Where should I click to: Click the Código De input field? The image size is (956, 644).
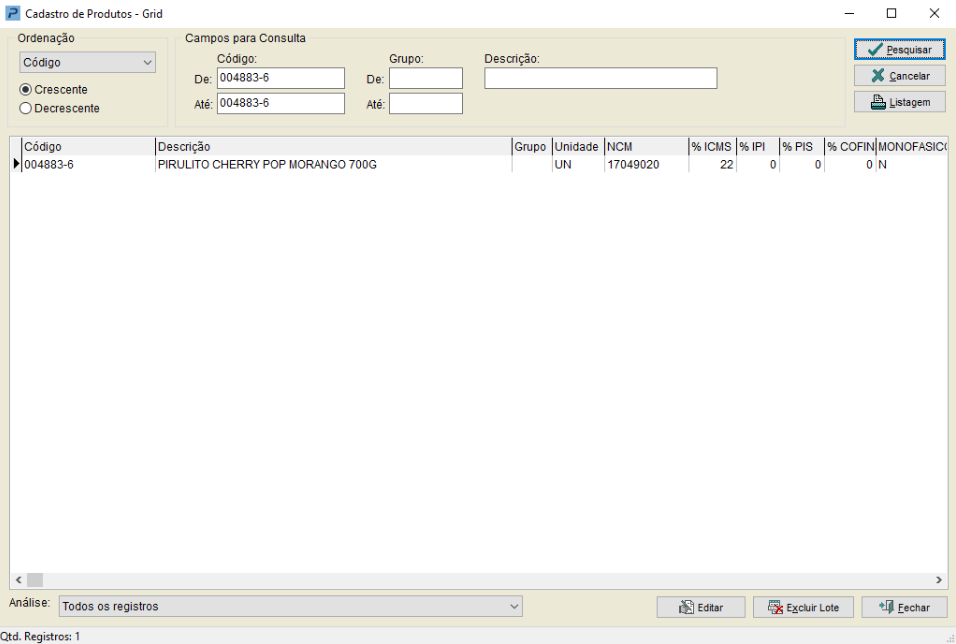281,78
